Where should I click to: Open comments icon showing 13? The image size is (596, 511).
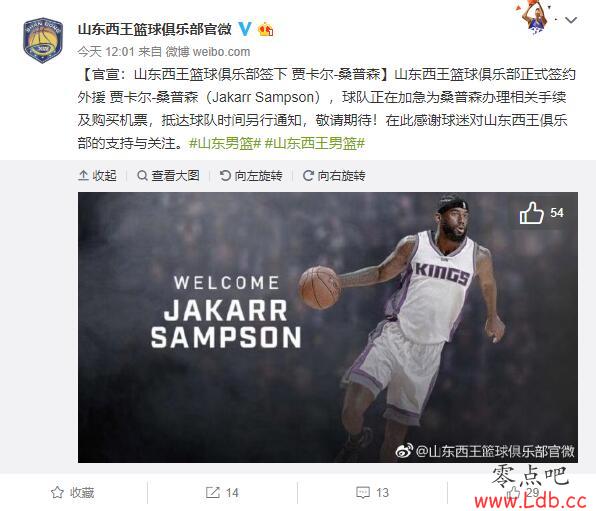[372, 493]
